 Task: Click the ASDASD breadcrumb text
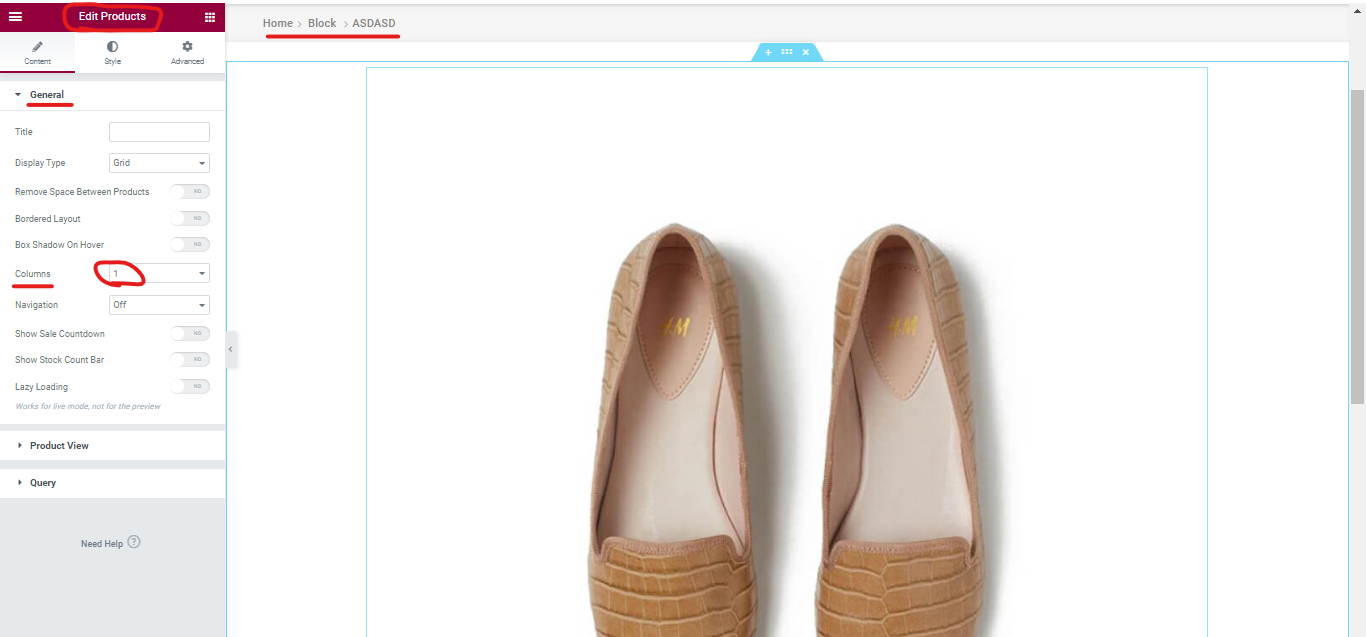coord(374,23)
